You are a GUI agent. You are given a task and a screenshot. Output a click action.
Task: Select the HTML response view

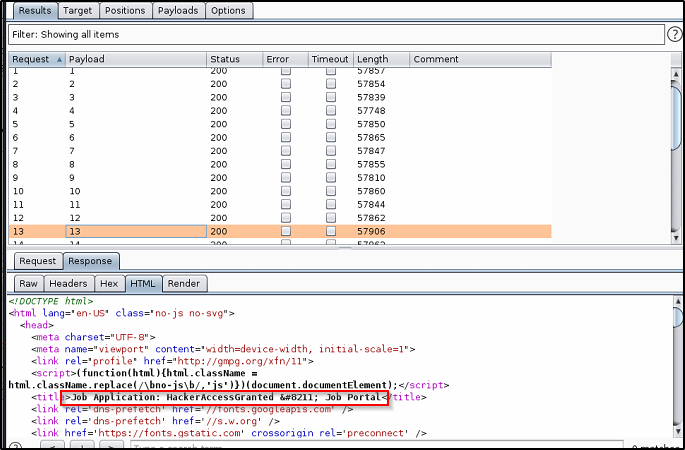click(x=143, y=284)
